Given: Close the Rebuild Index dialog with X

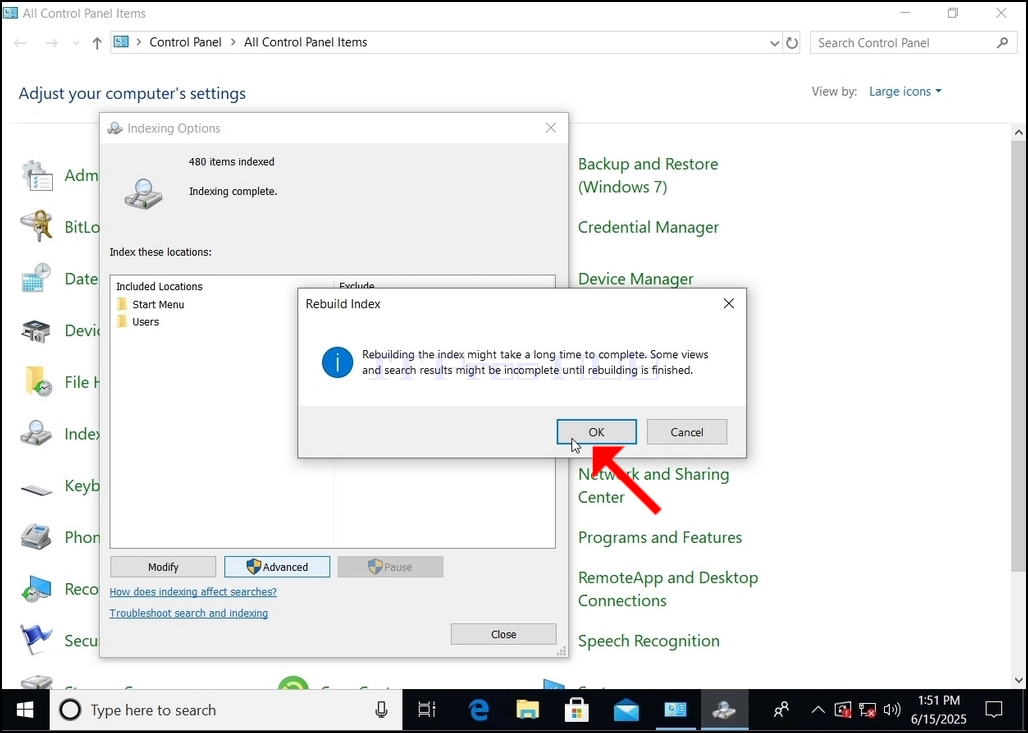Looking at the screenshot, I should (x=728, y=304).
